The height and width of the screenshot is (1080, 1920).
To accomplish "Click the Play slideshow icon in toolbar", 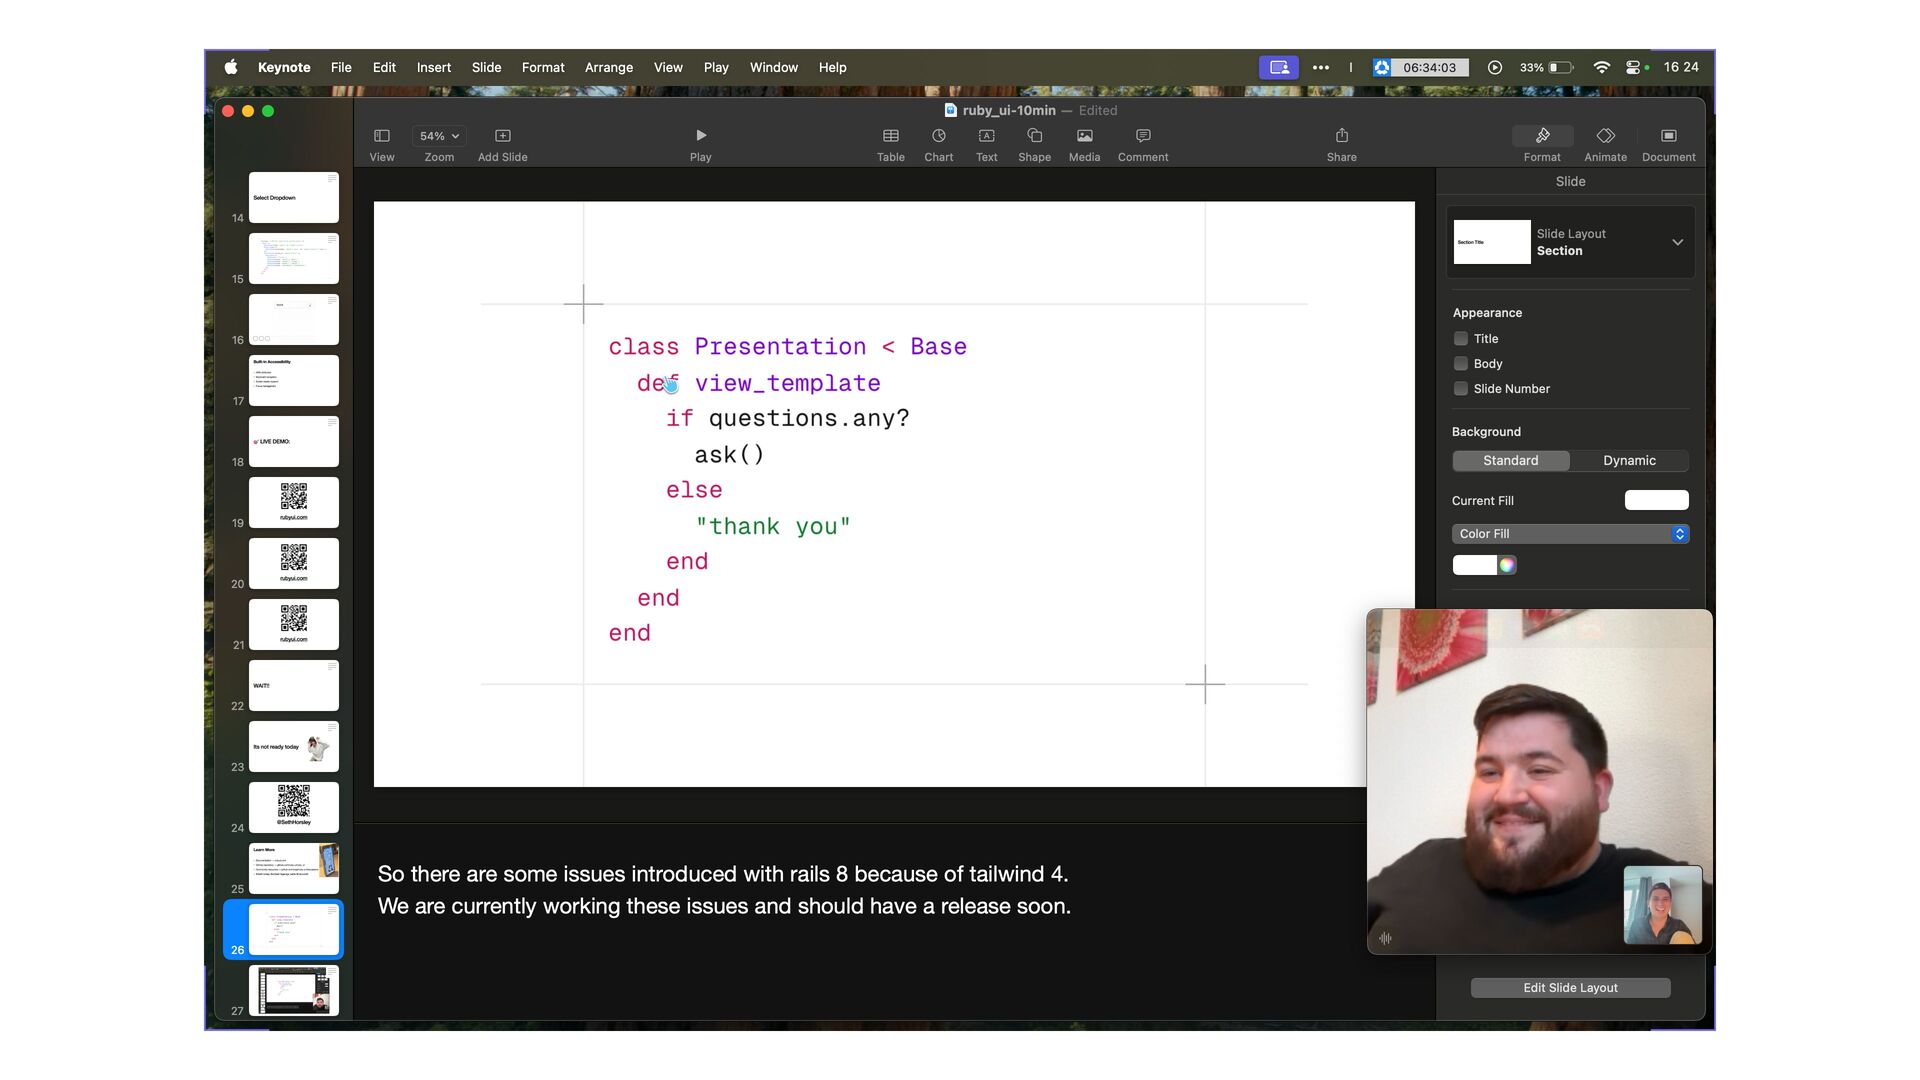I will click(700, 136).
